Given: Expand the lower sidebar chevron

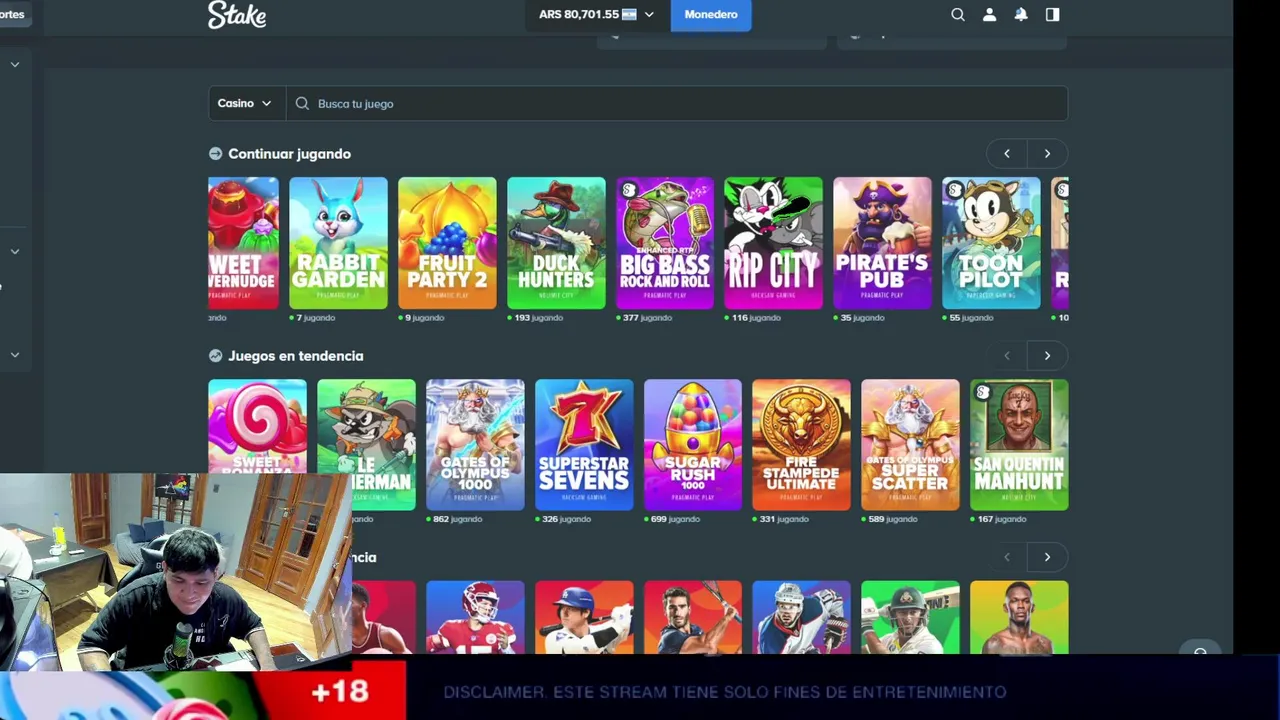Looking at the screenshot, I should coord(15,354).
